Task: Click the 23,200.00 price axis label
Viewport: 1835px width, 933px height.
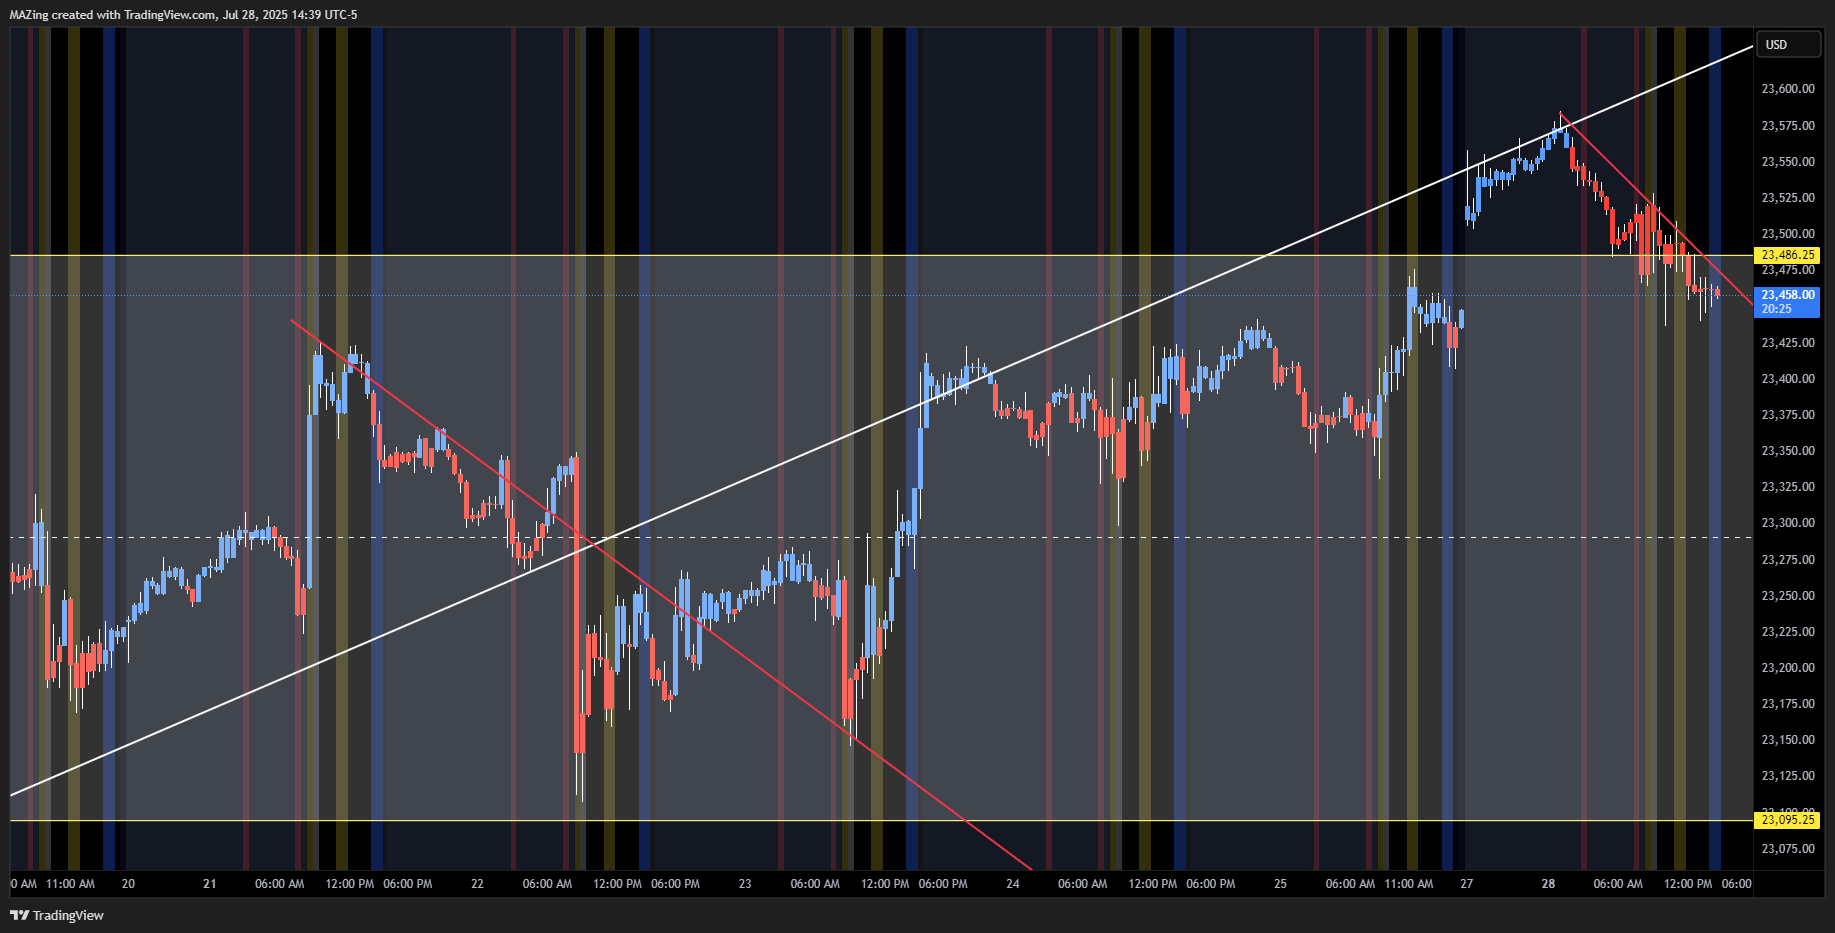Action: (1788, 668)
